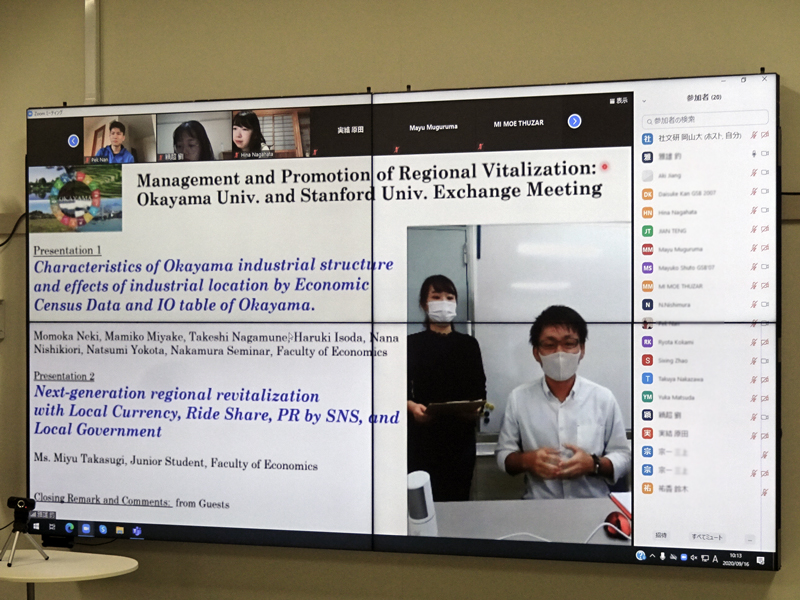Click the purple RK avatar icon
Viewport: 800px width, 600px height.
[x=647, y=342]
